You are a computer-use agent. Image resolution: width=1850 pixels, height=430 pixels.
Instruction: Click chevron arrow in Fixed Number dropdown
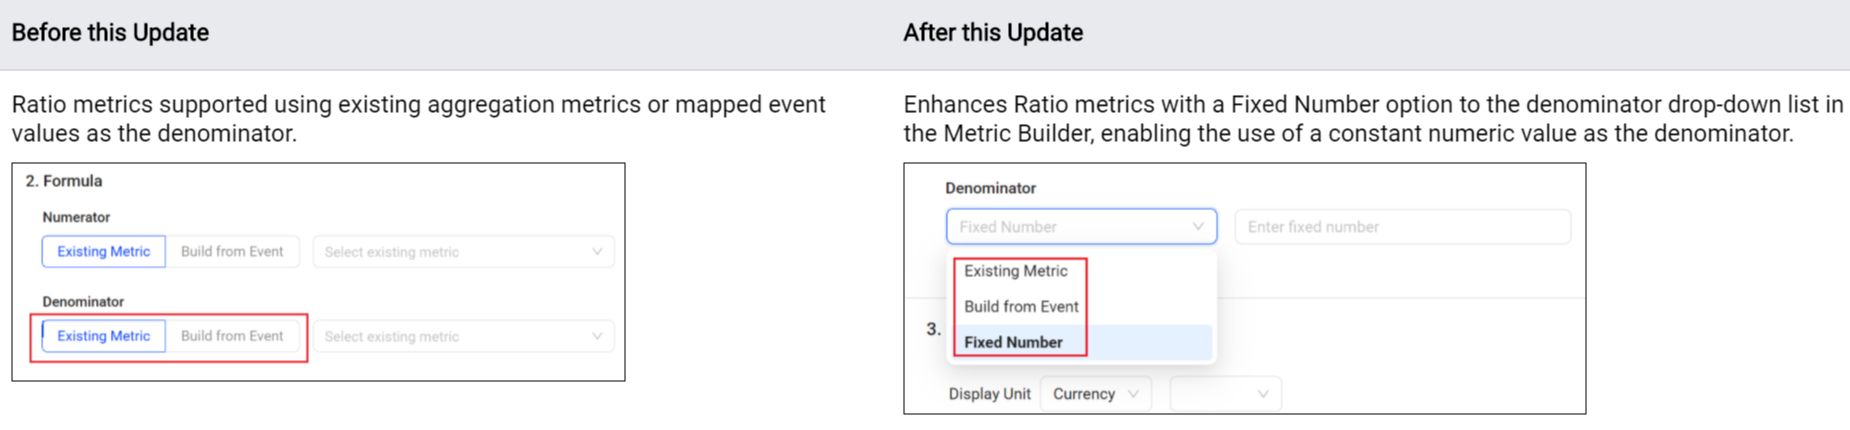click(x=1198, y=227)
